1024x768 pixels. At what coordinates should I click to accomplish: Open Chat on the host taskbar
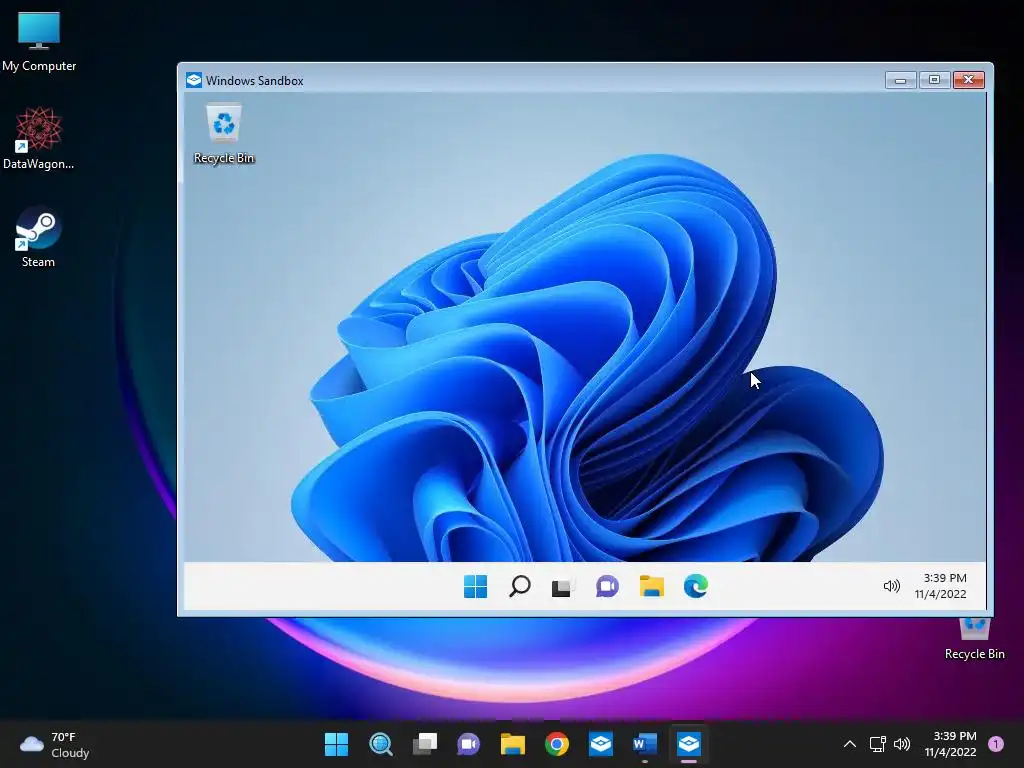pos(468,744)
